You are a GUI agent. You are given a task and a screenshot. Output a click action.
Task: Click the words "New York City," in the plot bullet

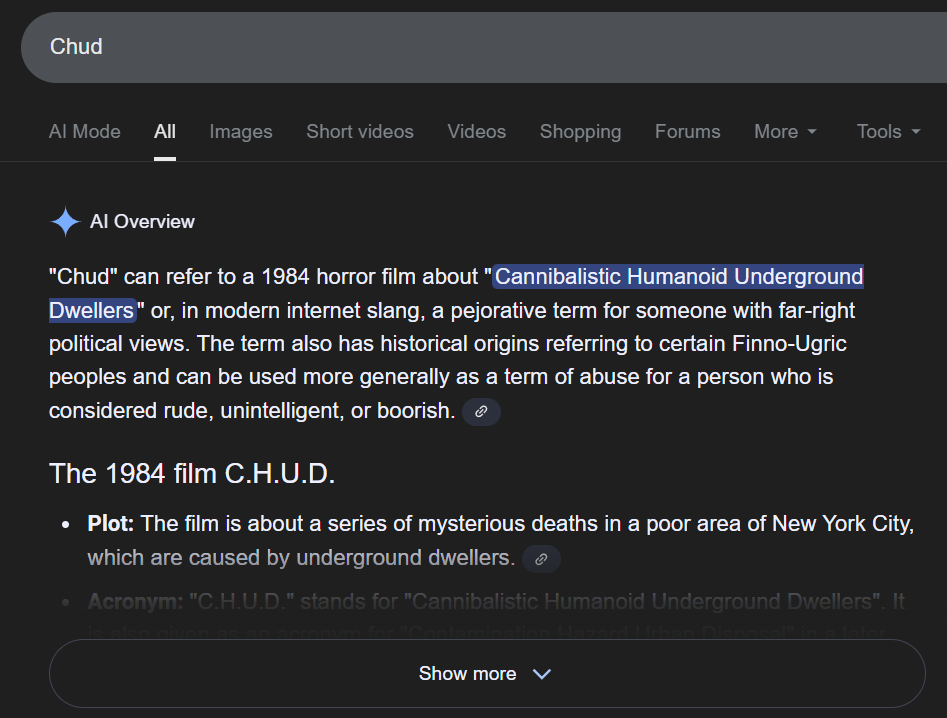[843, 524]
